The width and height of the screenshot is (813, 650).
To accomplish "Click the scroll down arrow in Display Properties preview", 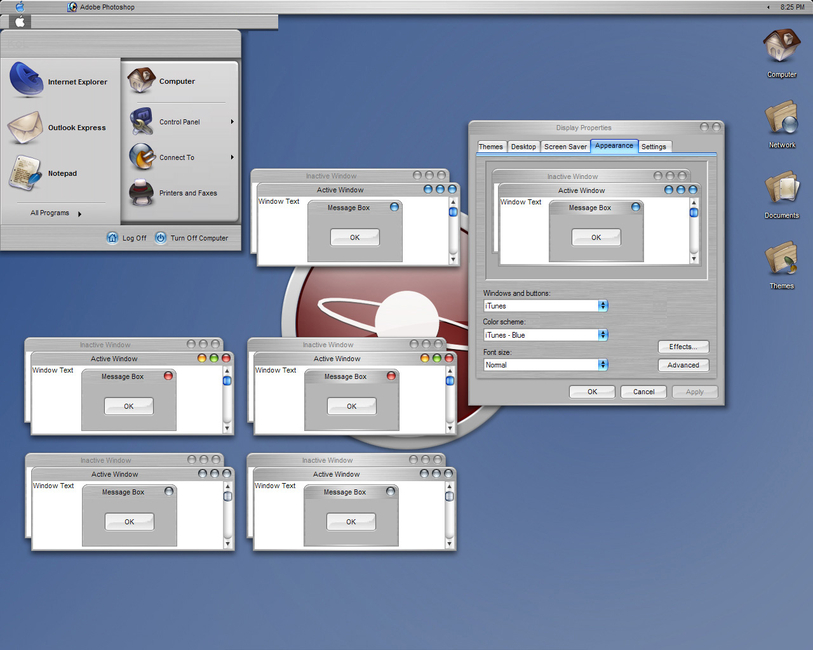I will (694, 258).
